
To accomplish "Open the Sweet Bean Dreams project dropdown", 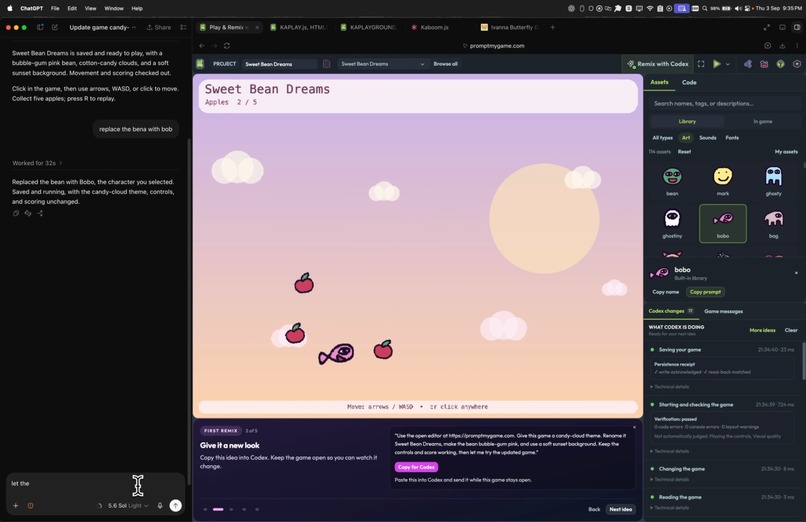I will pyautogui.click(x=382, y=64).
